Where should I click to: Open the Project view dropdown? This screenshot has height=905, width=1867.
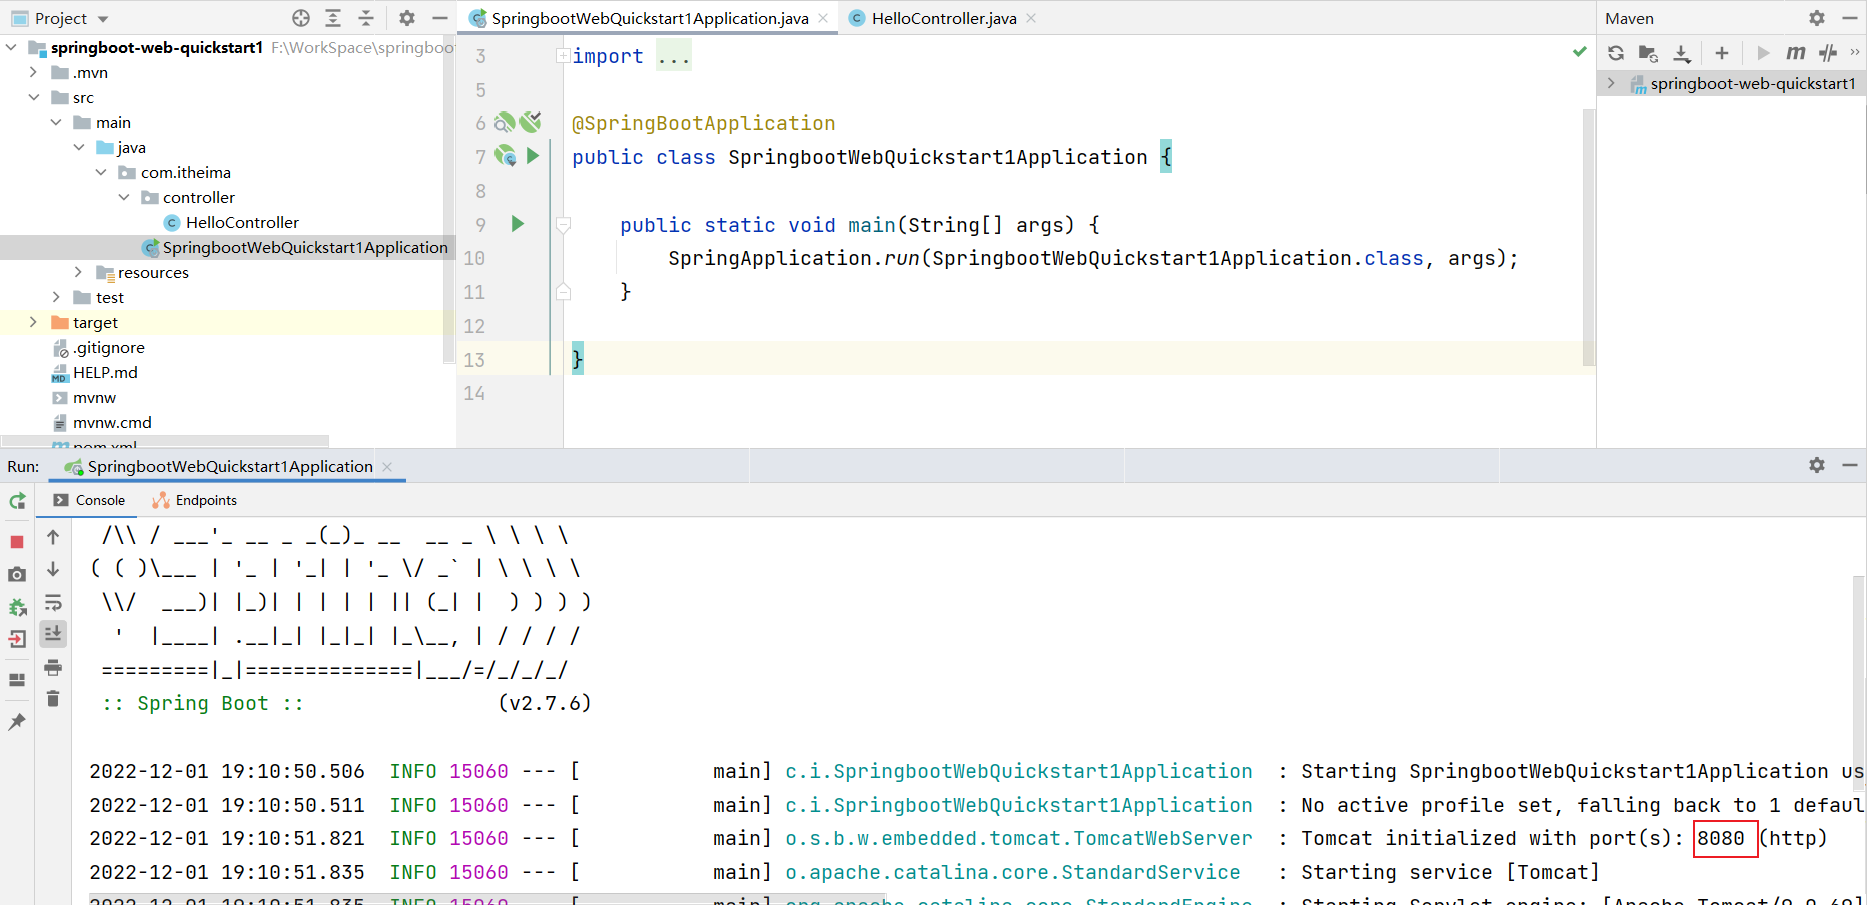point(103,19)
